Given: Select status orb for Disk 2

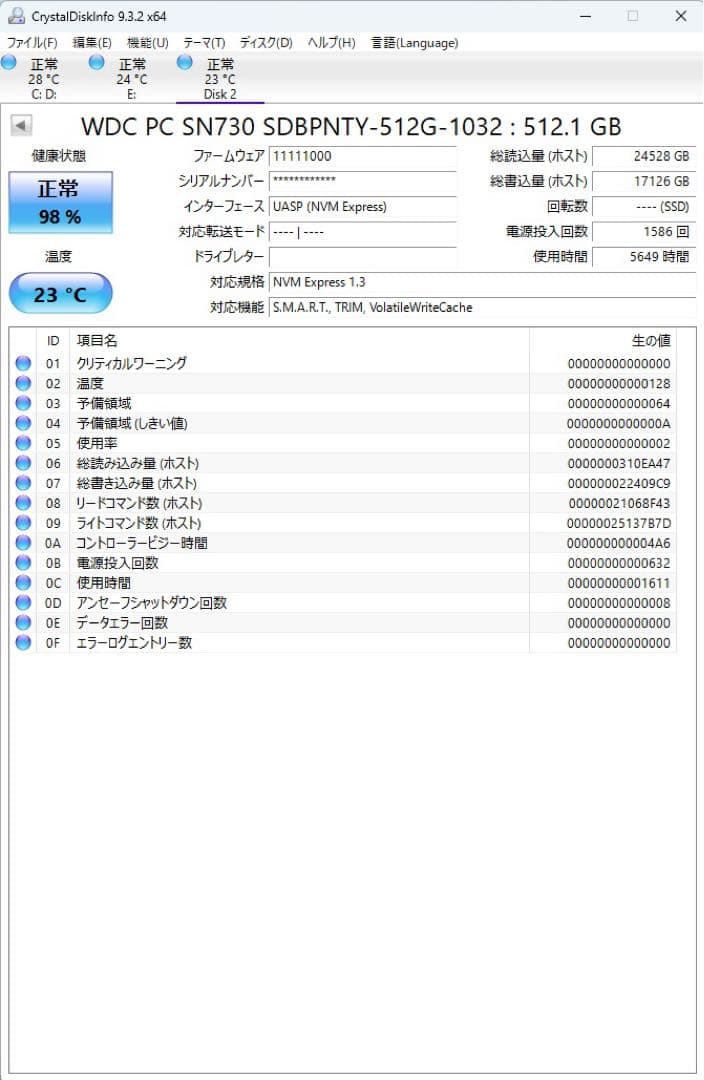Looking at the screenshot, I should tap(185, 63).
